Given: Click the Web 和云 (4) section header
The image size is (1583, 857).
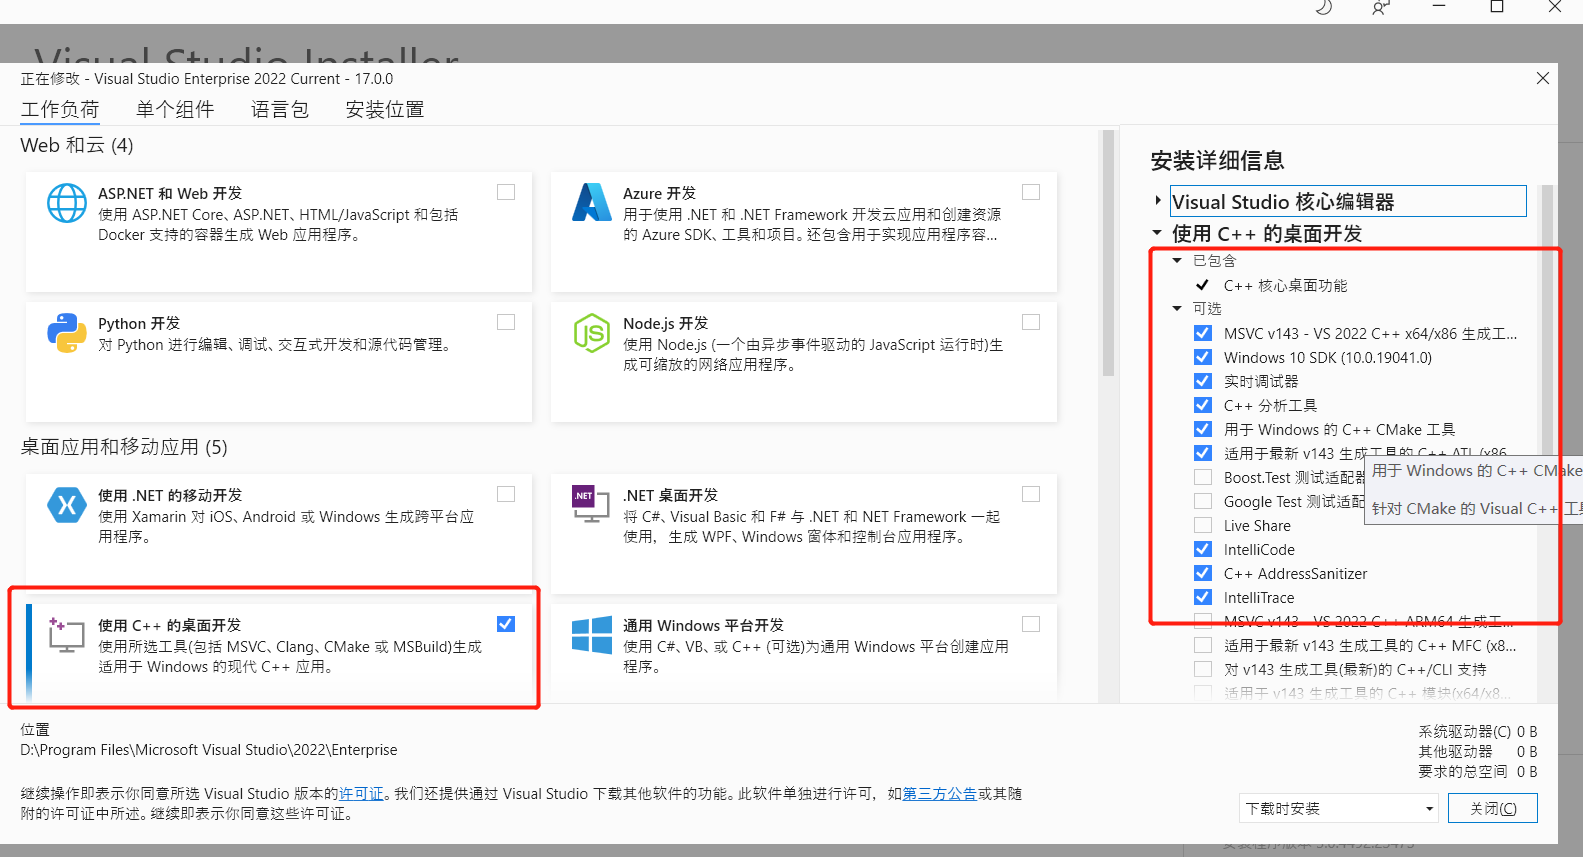Looking at the screenshot, I should click(77, 145).
